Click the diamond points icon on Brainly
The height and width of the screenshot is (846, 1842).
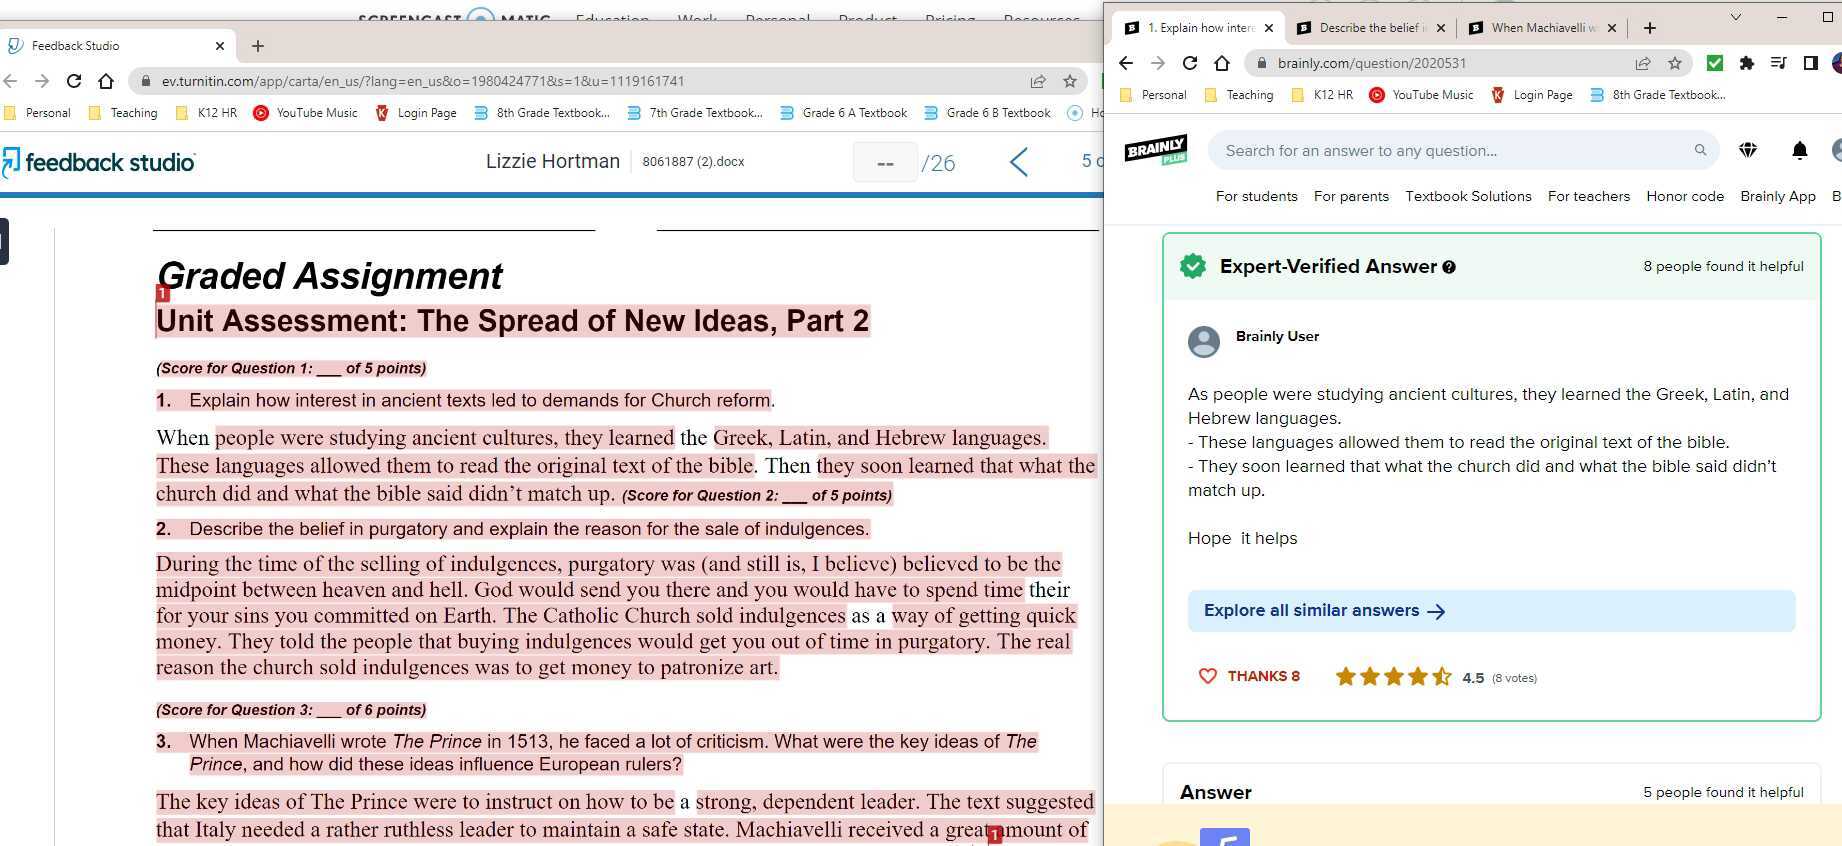(1748, 150)
